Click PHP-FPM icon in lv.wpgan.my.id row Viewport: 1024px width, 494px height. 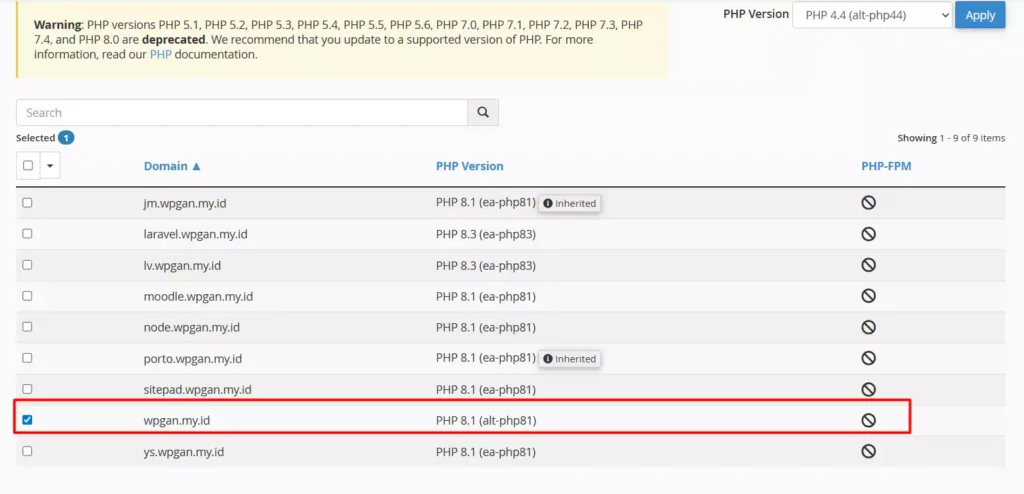(x=868, y=265)
